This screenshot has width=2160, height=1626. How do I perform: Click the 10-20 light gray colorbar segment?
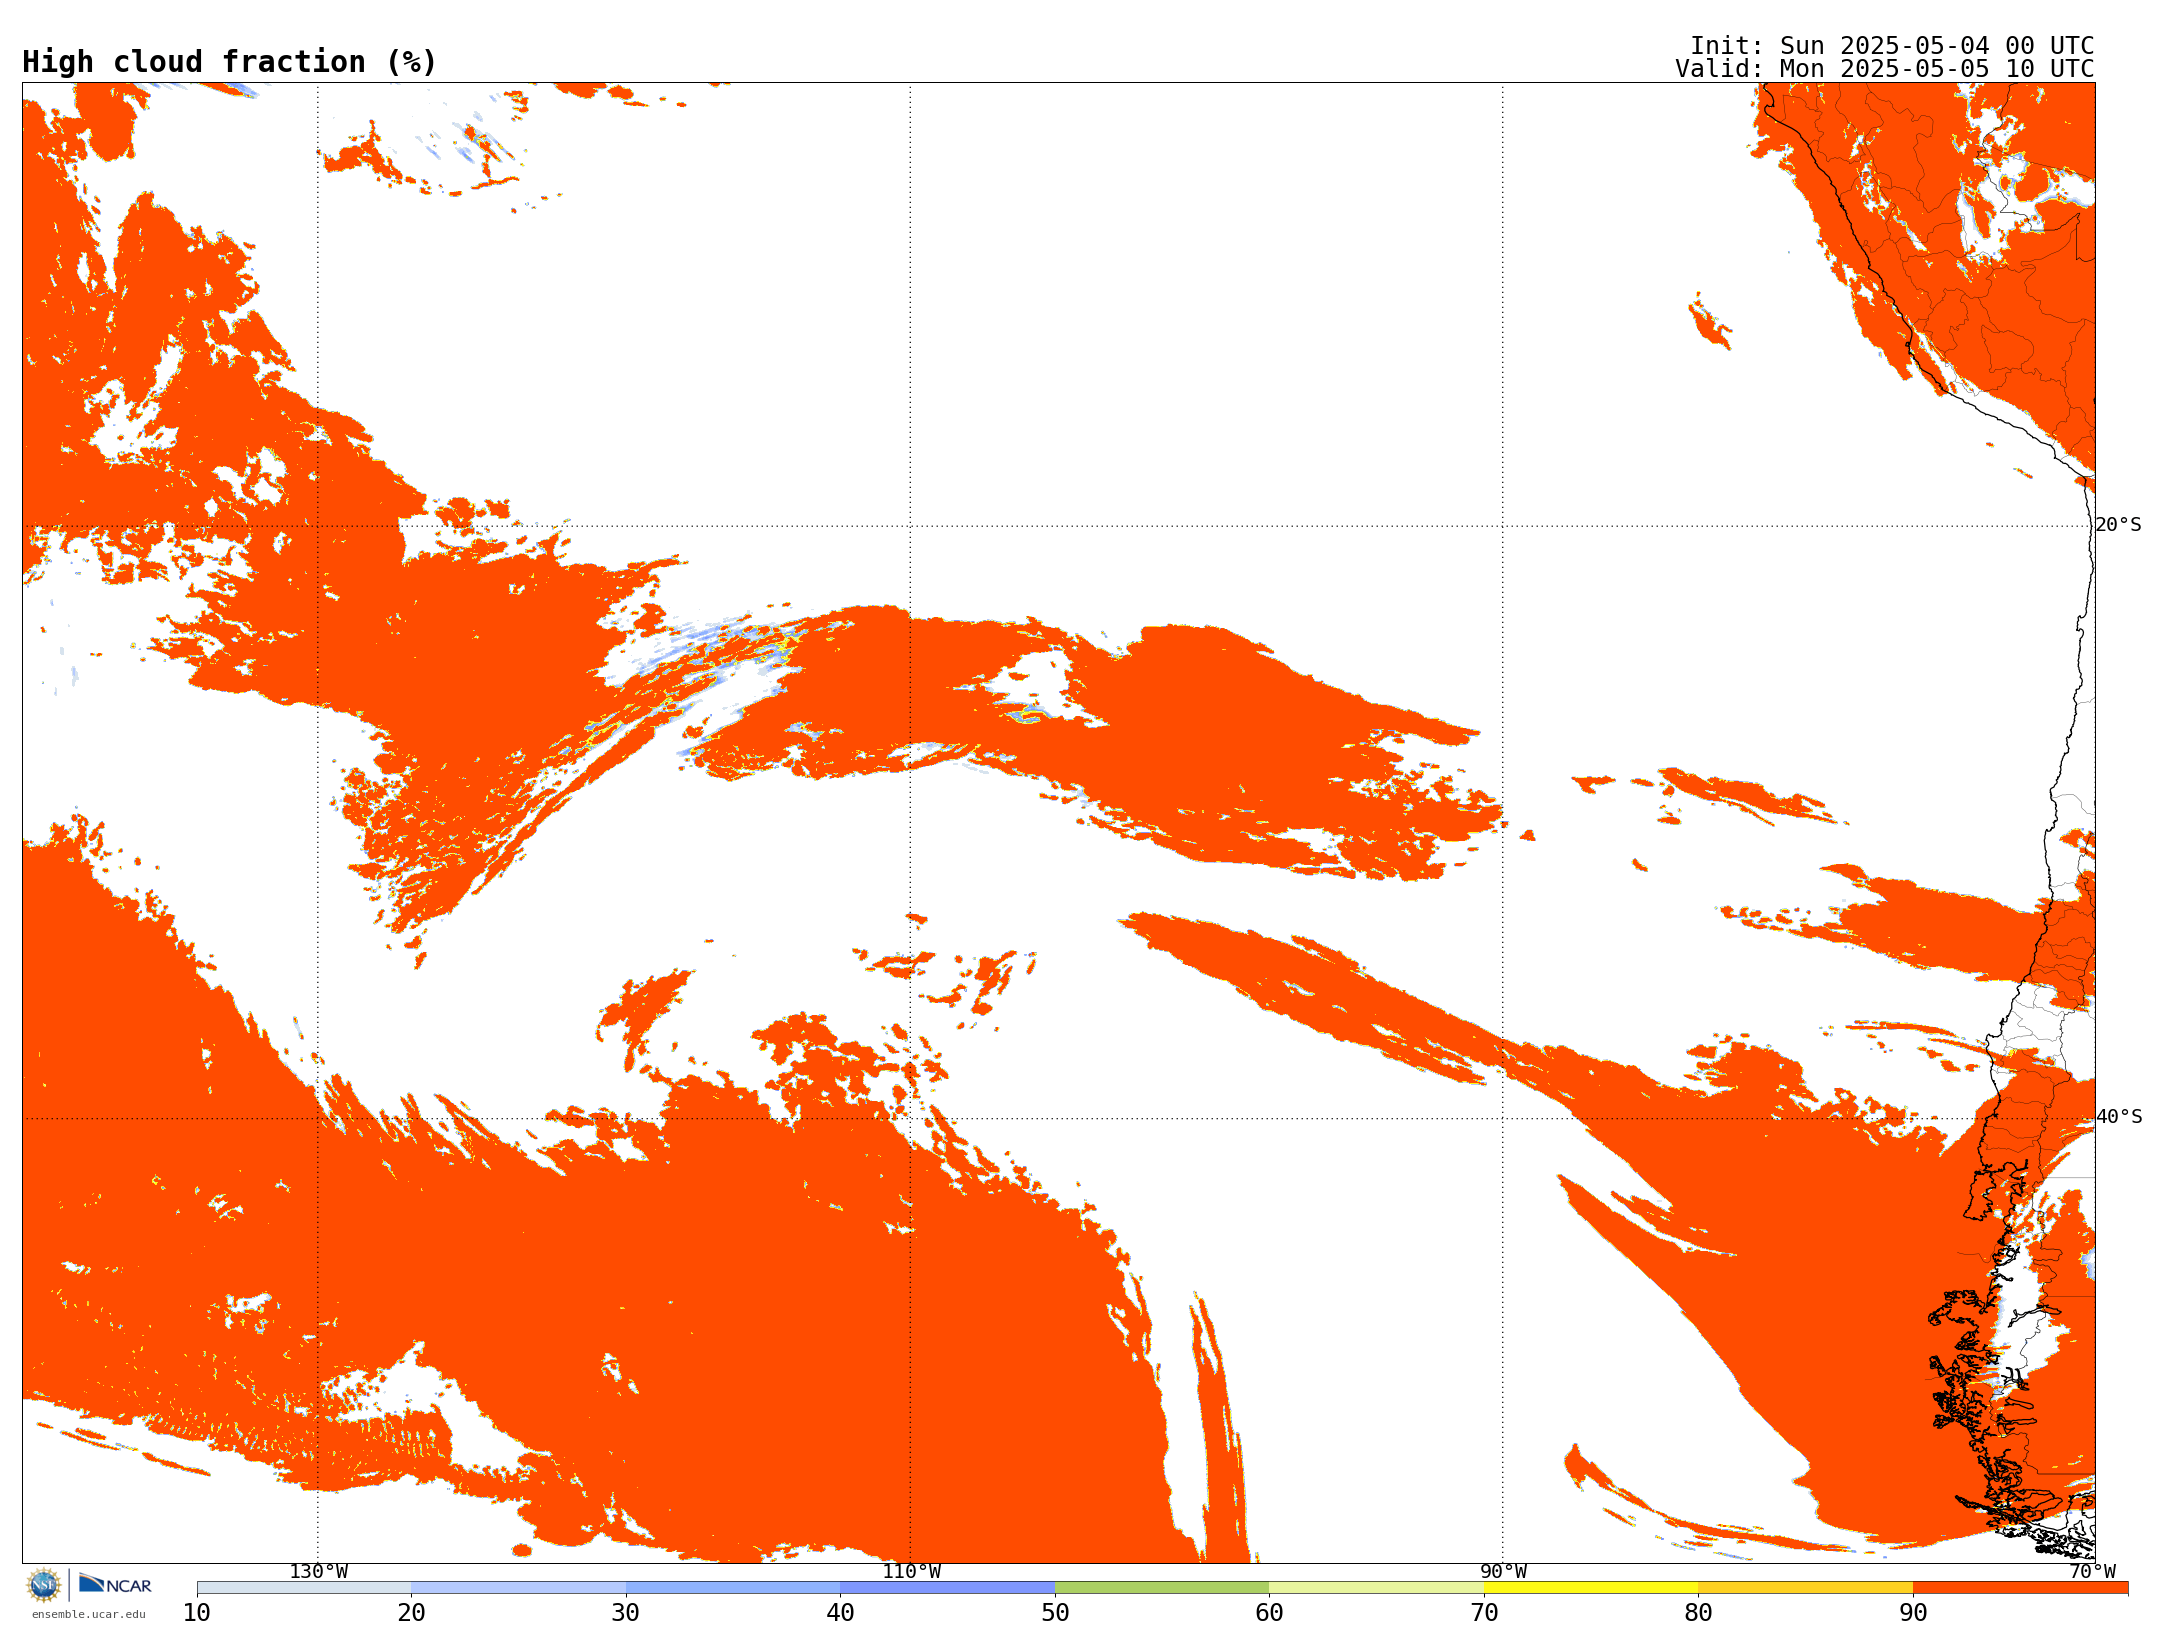point(304,1588)
